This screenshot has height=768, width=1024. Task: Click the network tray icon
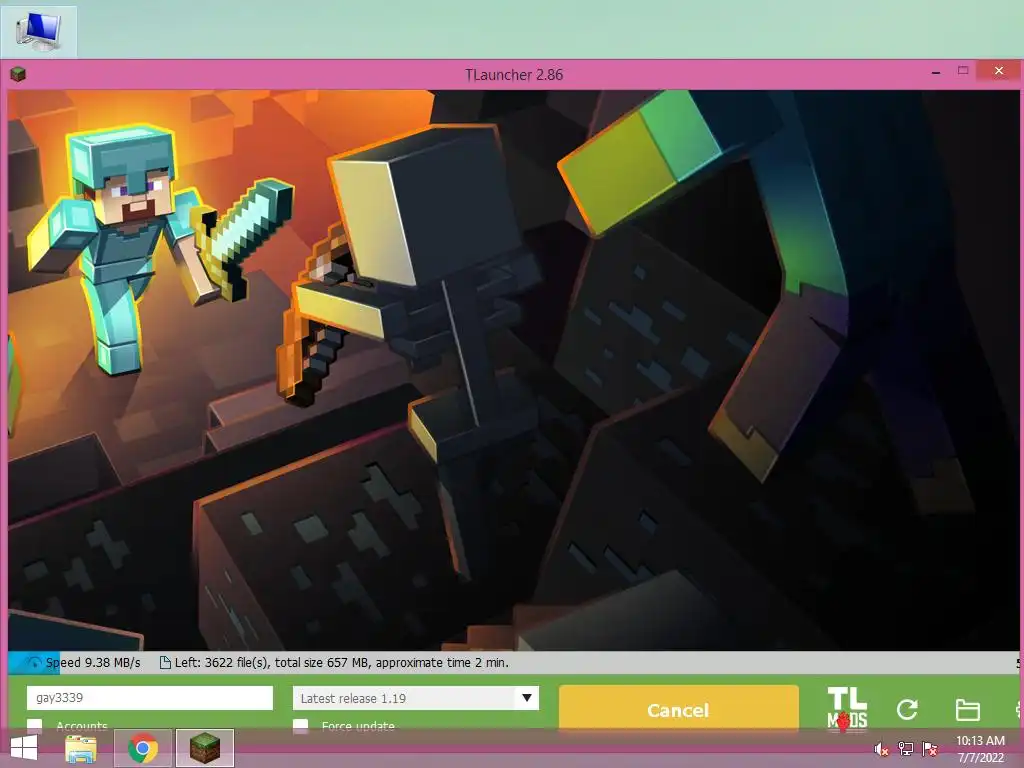pyautogui.click(x=905, y=749)
